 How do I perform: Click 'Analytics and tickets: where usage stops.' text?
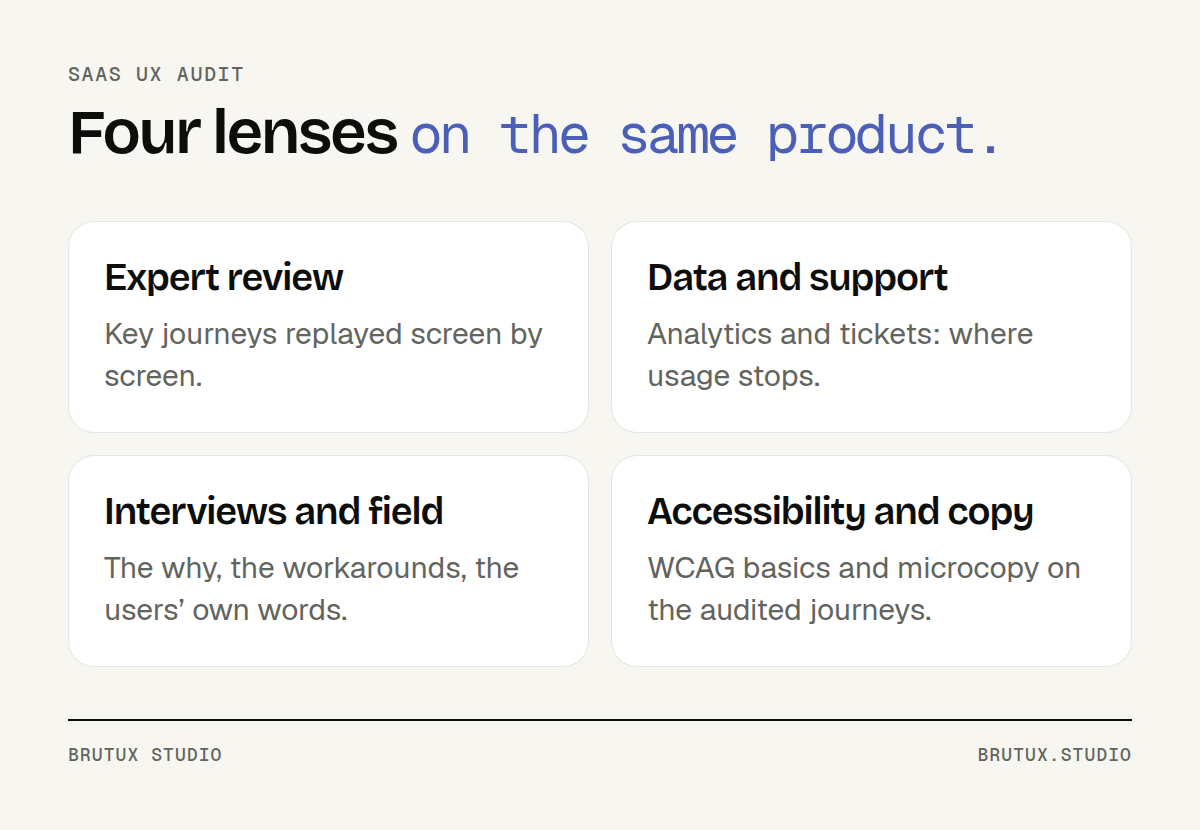(x=840, y=355)
